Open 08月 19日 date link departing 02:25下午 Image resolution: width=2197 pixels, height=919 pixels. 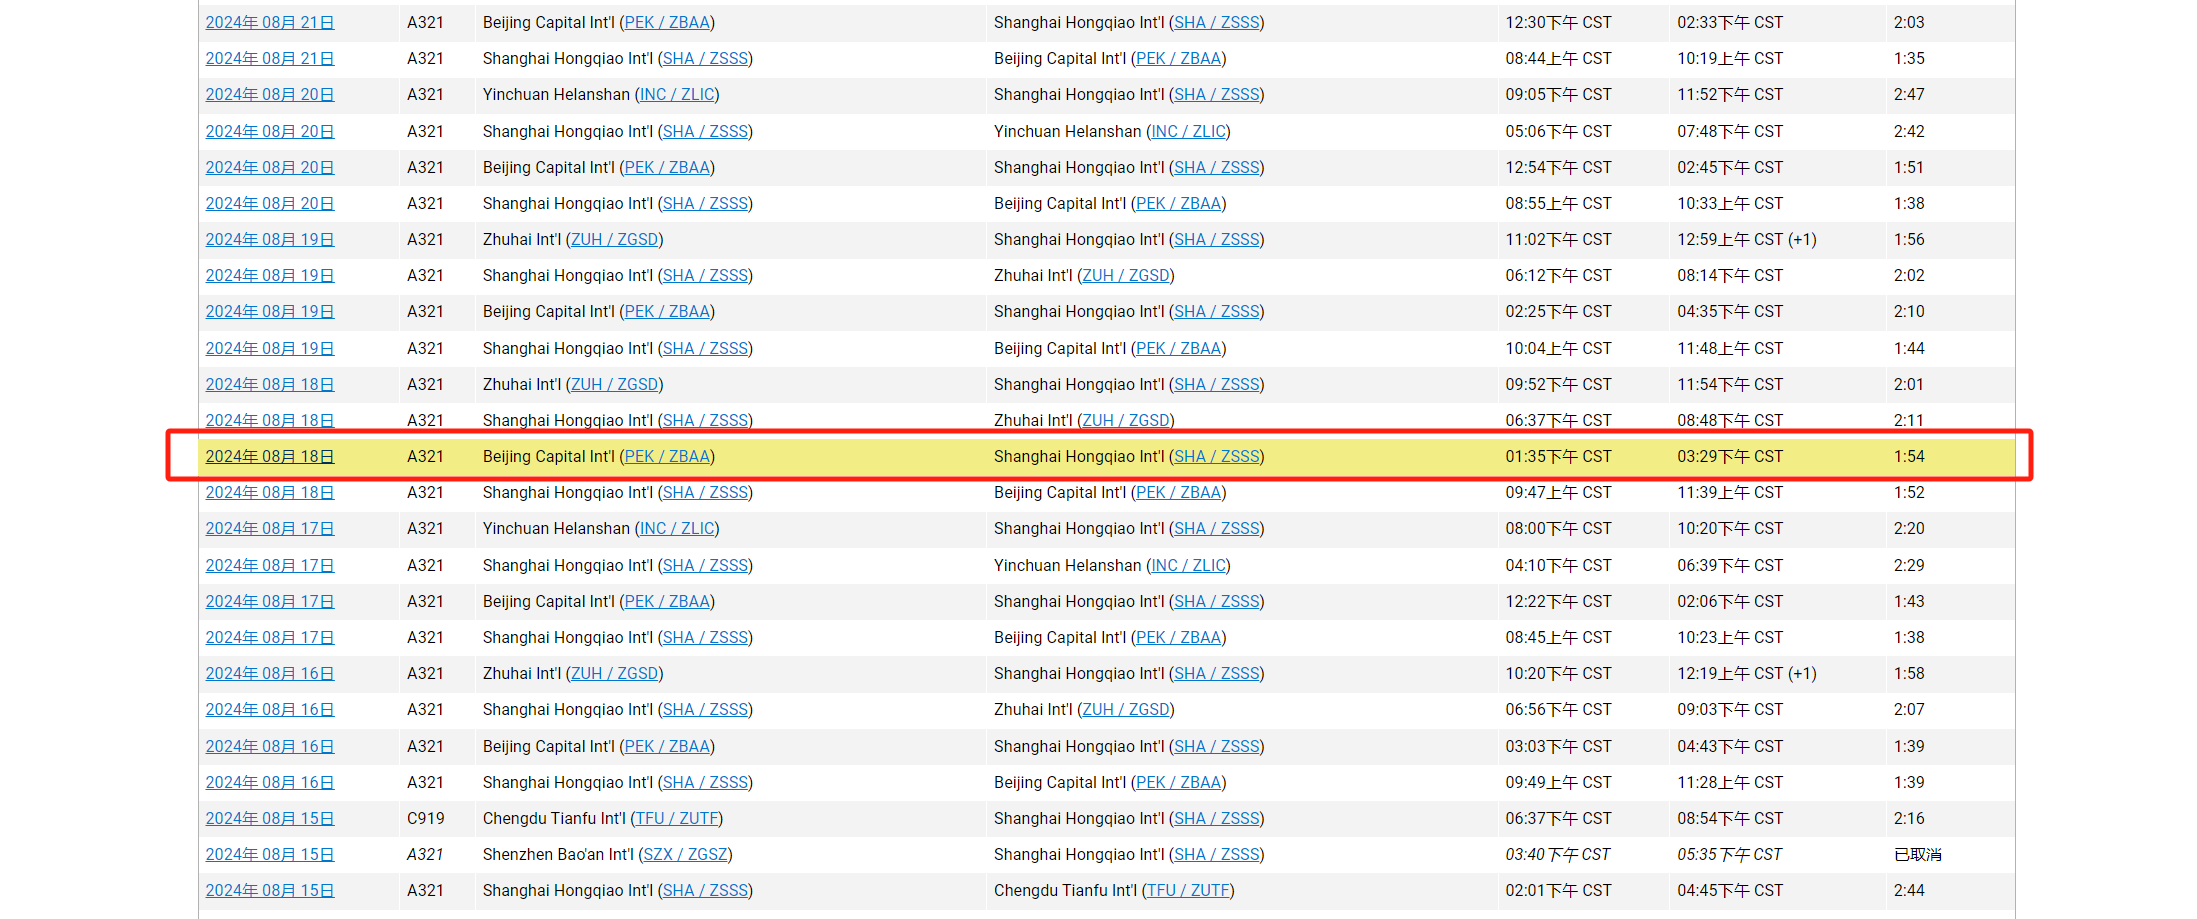tap(269, 312)
